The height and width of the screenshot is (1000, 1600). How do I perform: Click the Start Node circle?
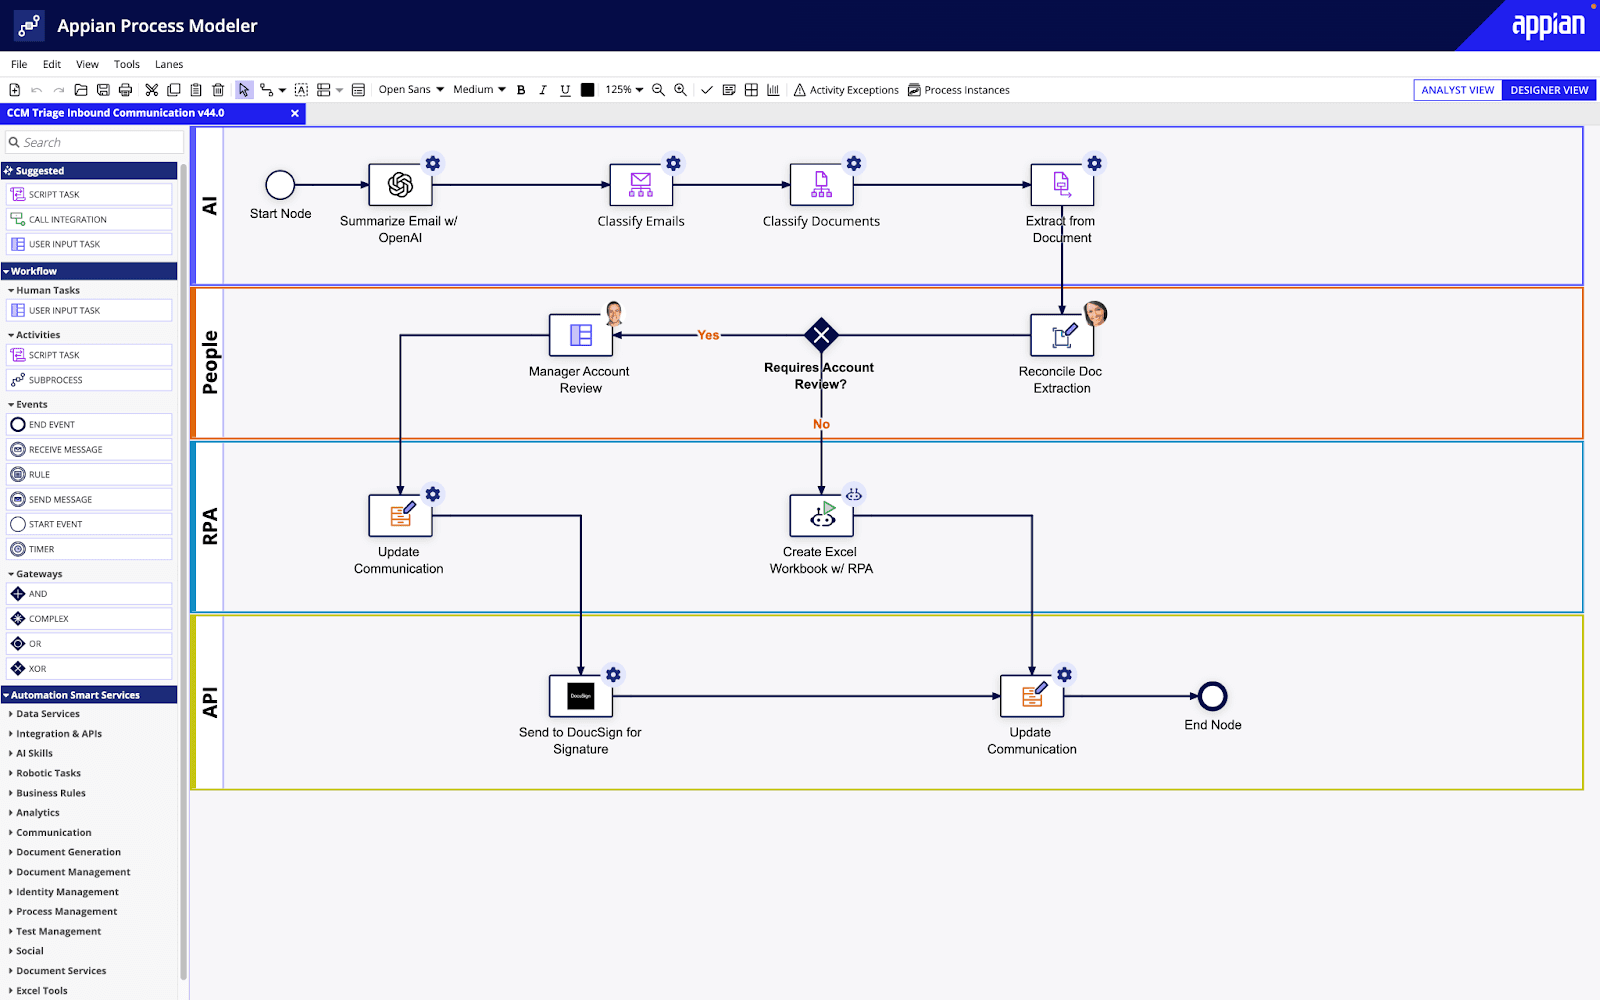pyautogui.click(x=280, y=185)
